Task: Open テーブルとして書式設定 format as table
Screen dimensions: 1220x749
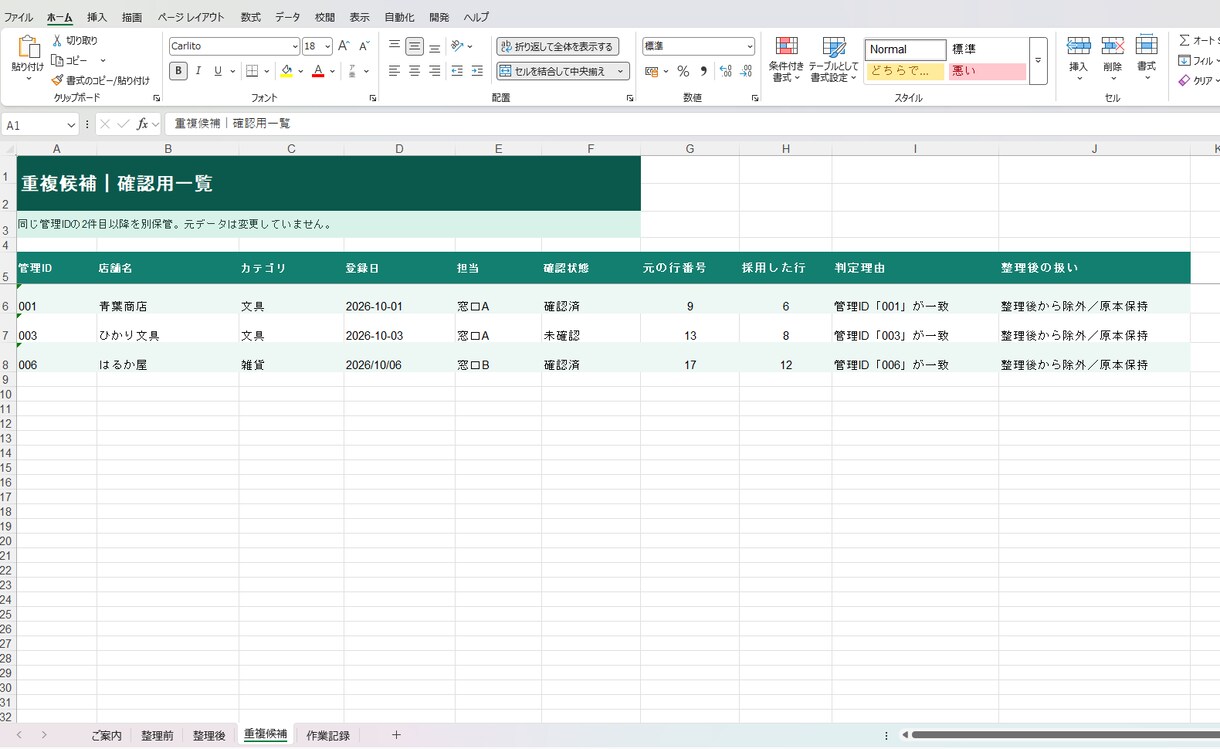Action: coord(833,59)
